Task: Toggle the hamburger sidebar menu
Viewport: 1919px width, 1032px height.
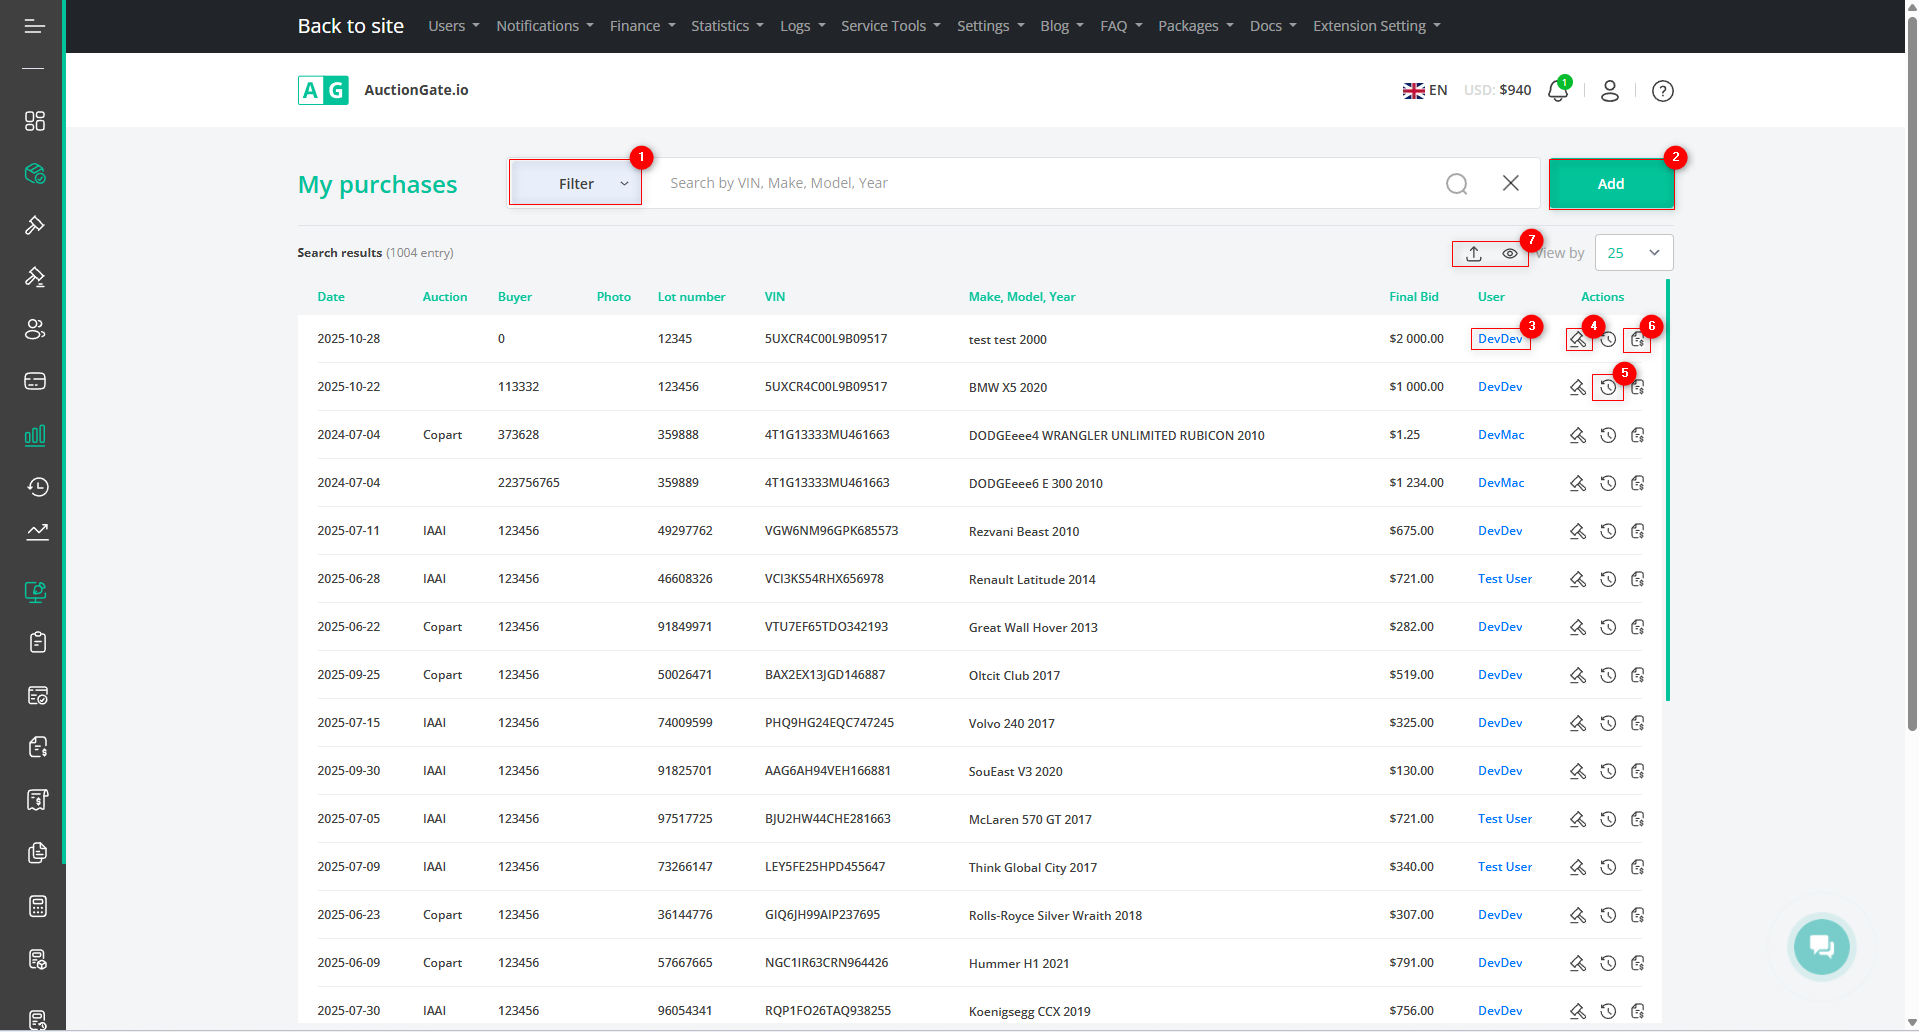Action: pos(34,26)
